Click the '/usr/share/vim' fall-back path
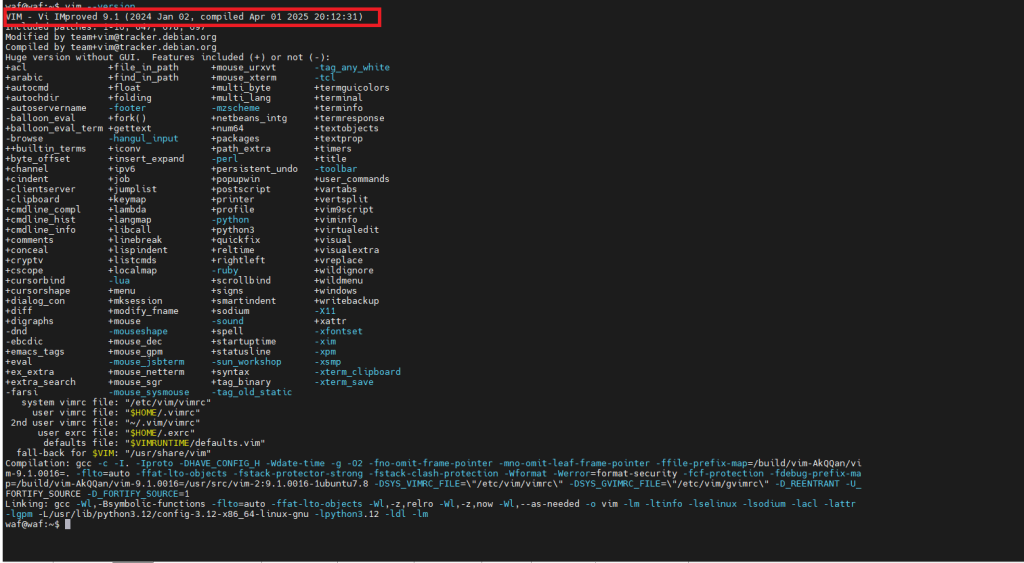Screen dimensions: 1024x563 pos(168,453)
